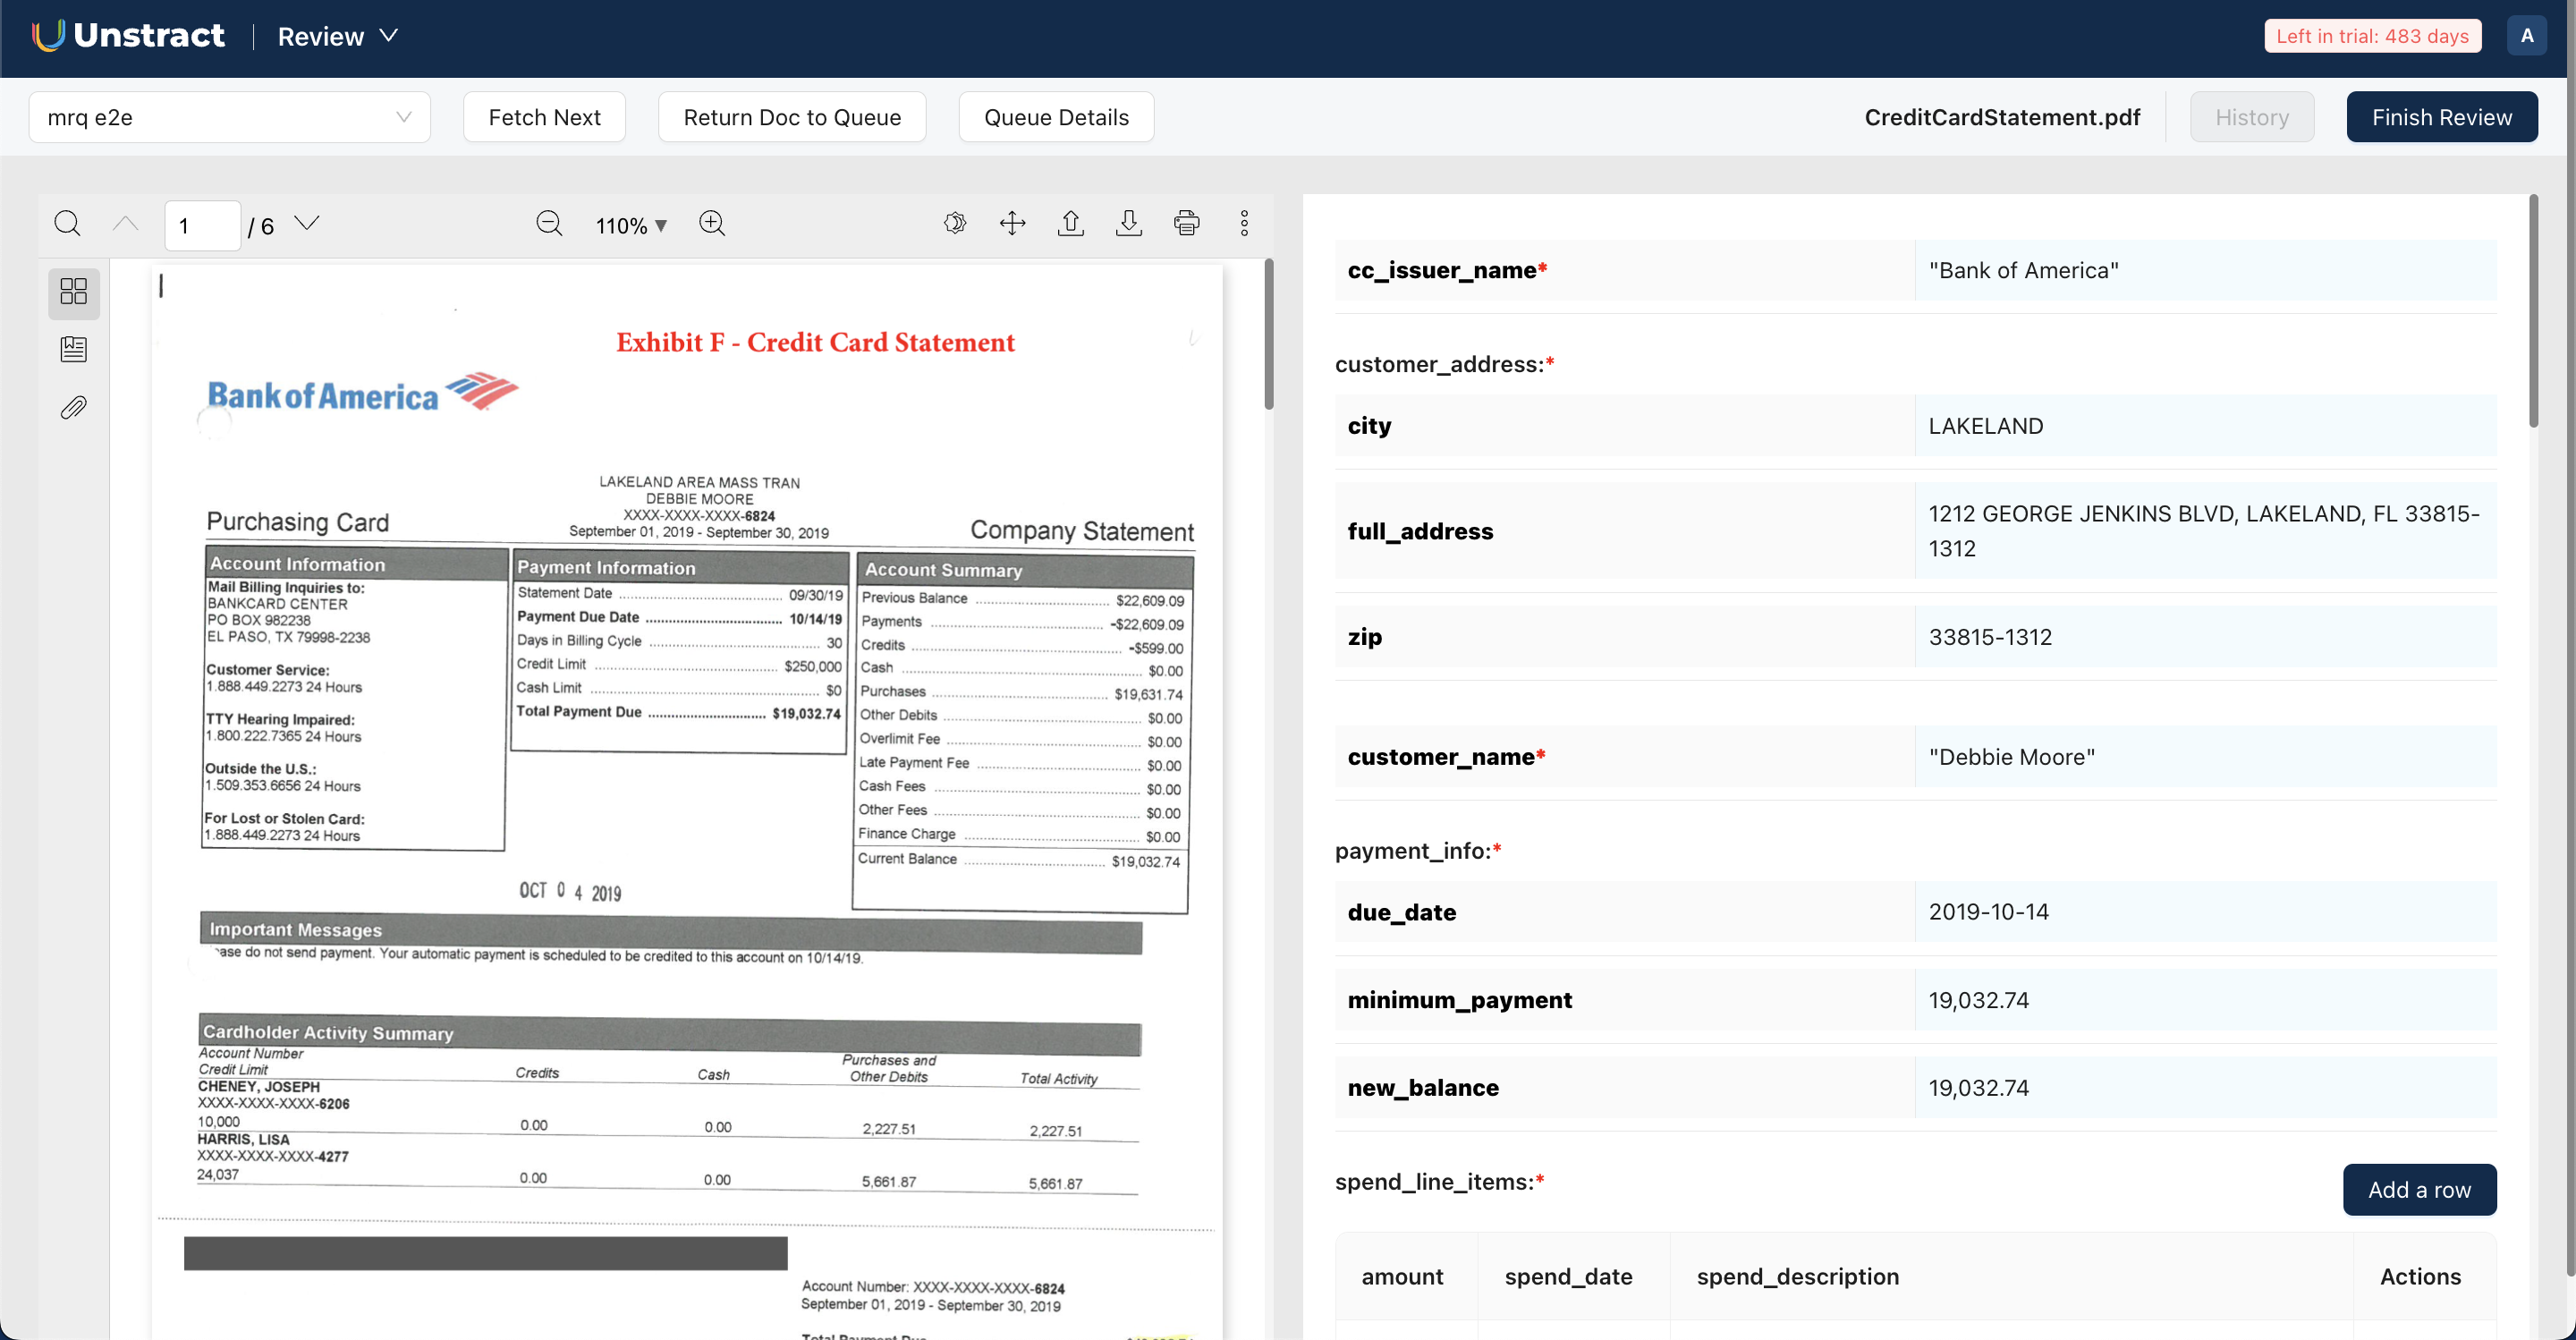Image resolution: width=2576 pixels, height=1340 pixels.
Task: Open the 110% zoom level dropdown
Action: 631,226
